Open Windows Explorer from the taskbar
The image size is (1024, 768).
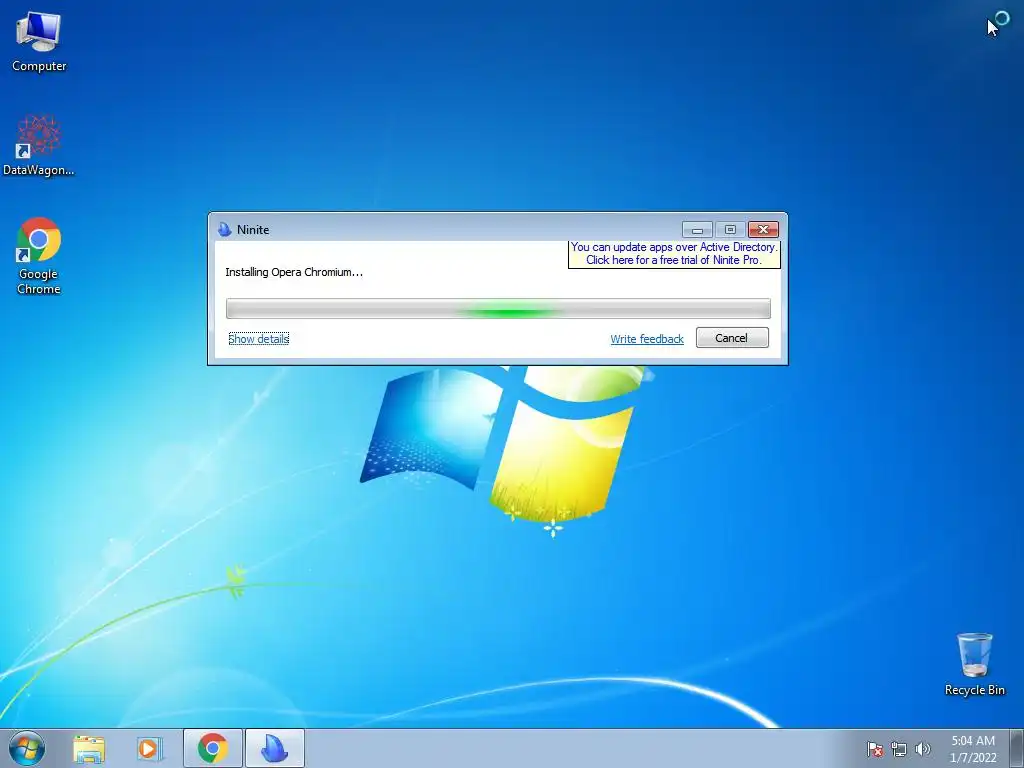click(89, 748)
